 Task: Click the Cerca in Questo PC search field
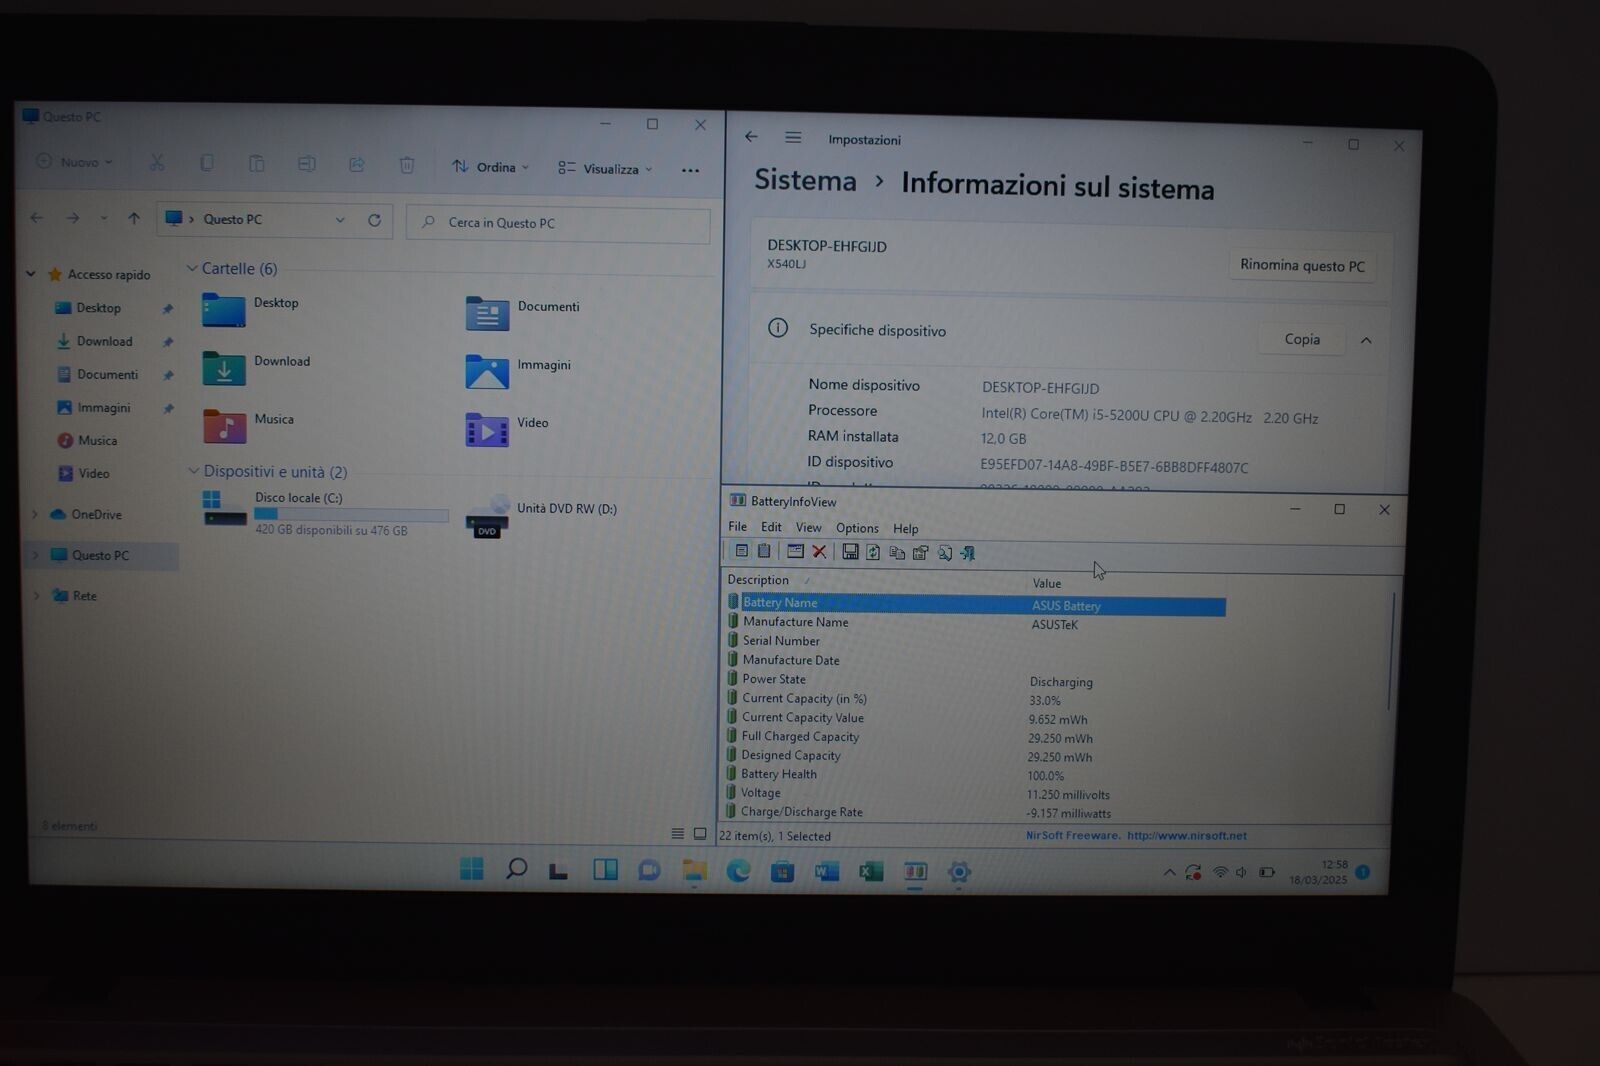point(558,223)
